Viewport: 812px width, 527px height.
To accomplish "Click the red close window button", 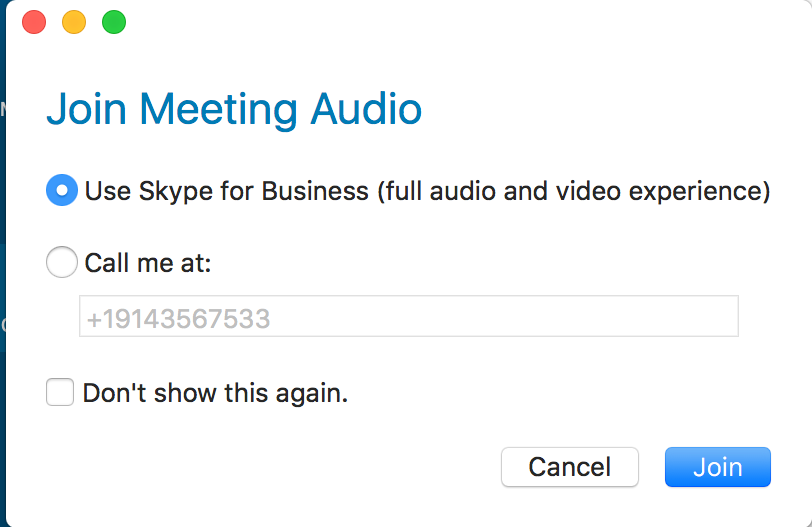I will 34,21.
